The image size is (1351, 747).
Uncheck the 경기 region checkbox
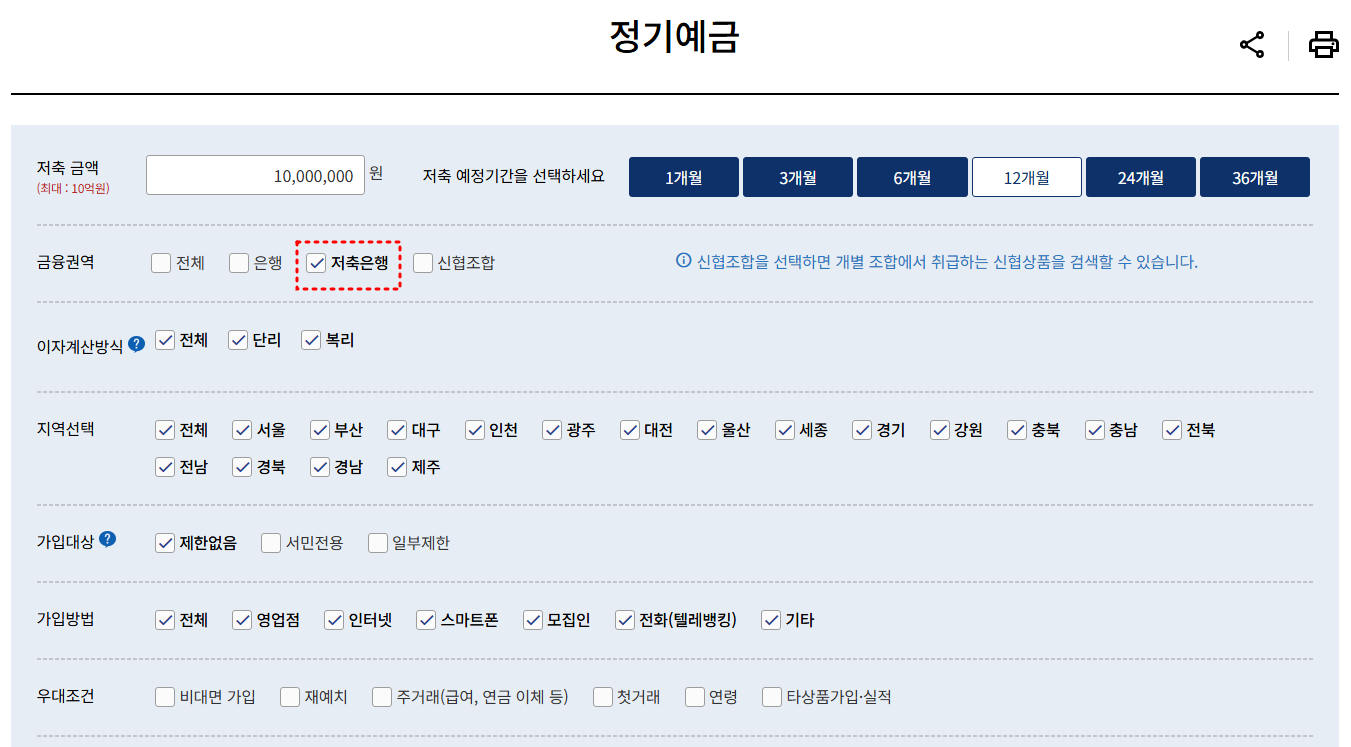click(x=862, y=430)
